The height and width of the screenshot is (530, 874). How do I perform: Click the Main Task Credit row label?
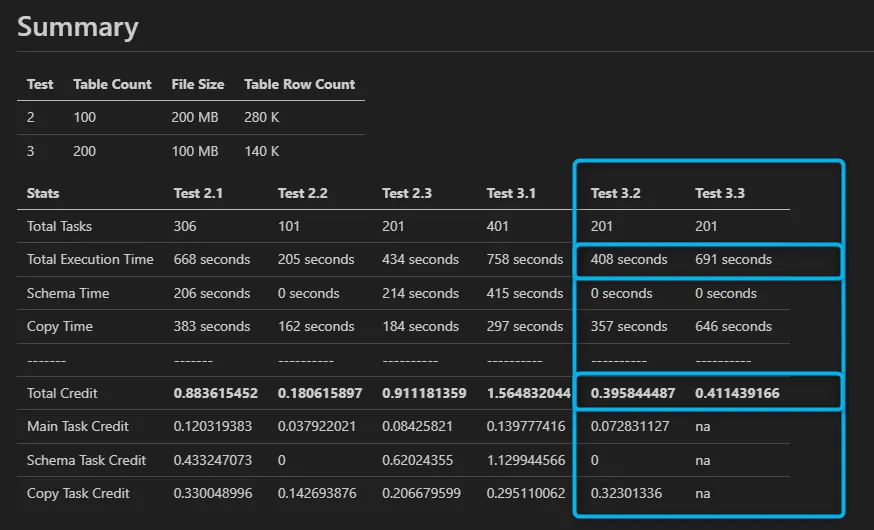point(78,426)
